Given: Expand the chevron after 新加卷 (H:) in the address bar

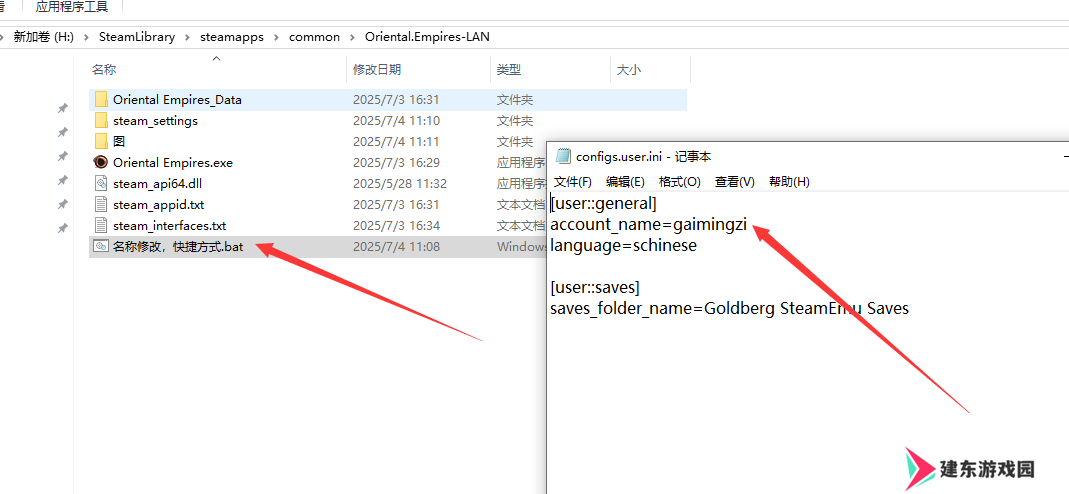Looking at the screenshot, I should click(x=87, y=37).
